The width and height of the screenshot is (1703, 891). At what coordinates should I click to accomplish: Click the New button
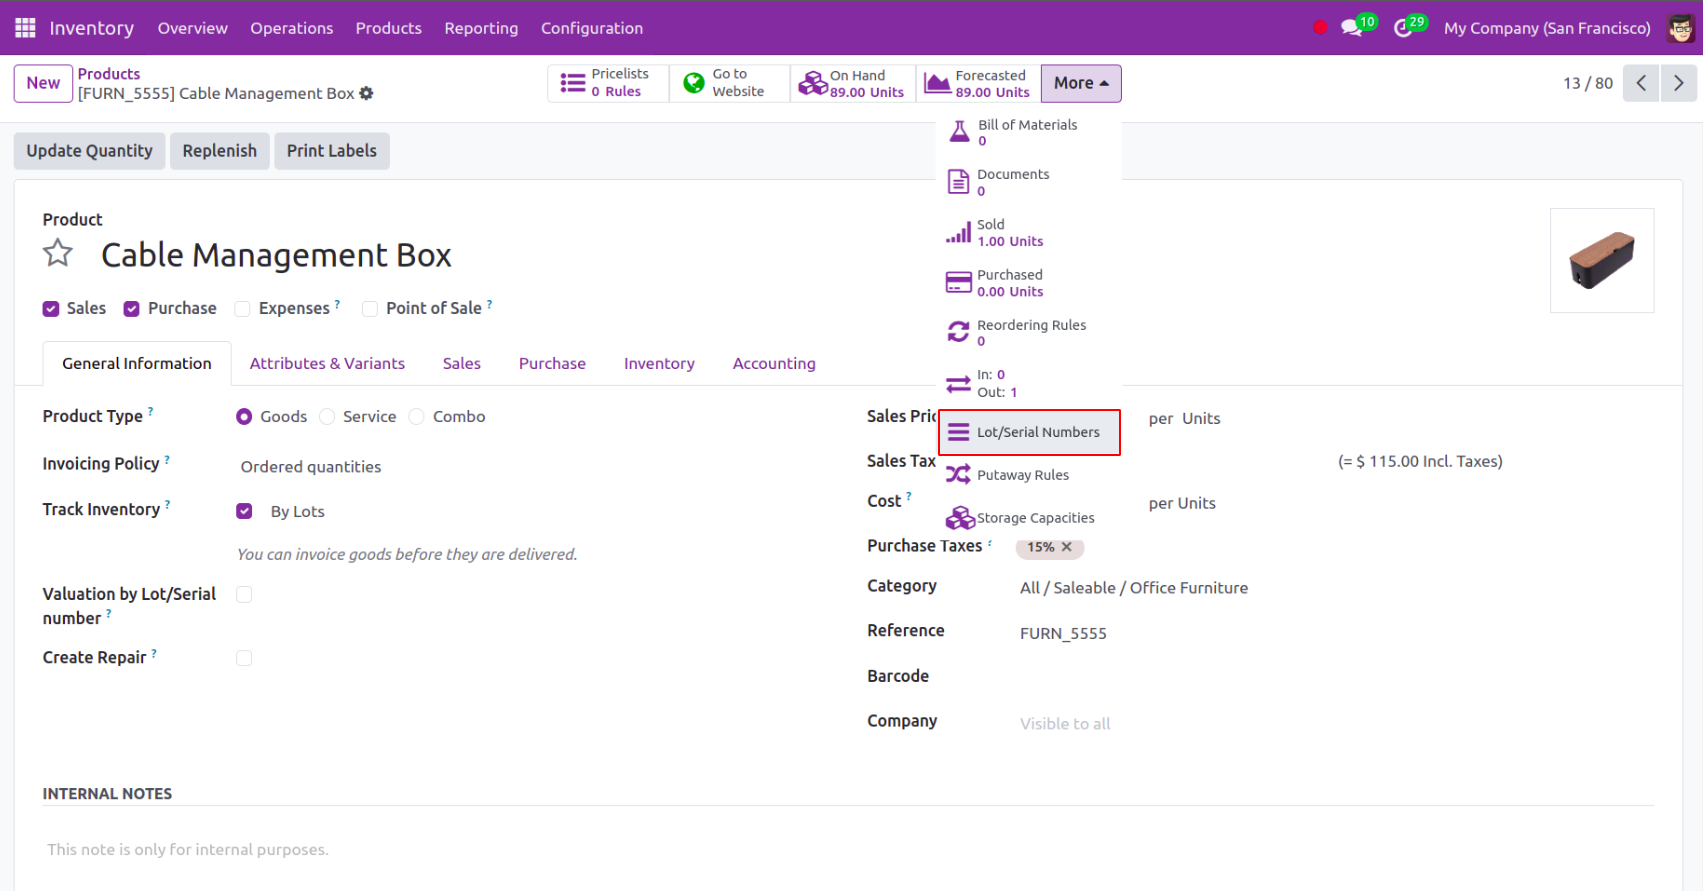tap(43, 83)
